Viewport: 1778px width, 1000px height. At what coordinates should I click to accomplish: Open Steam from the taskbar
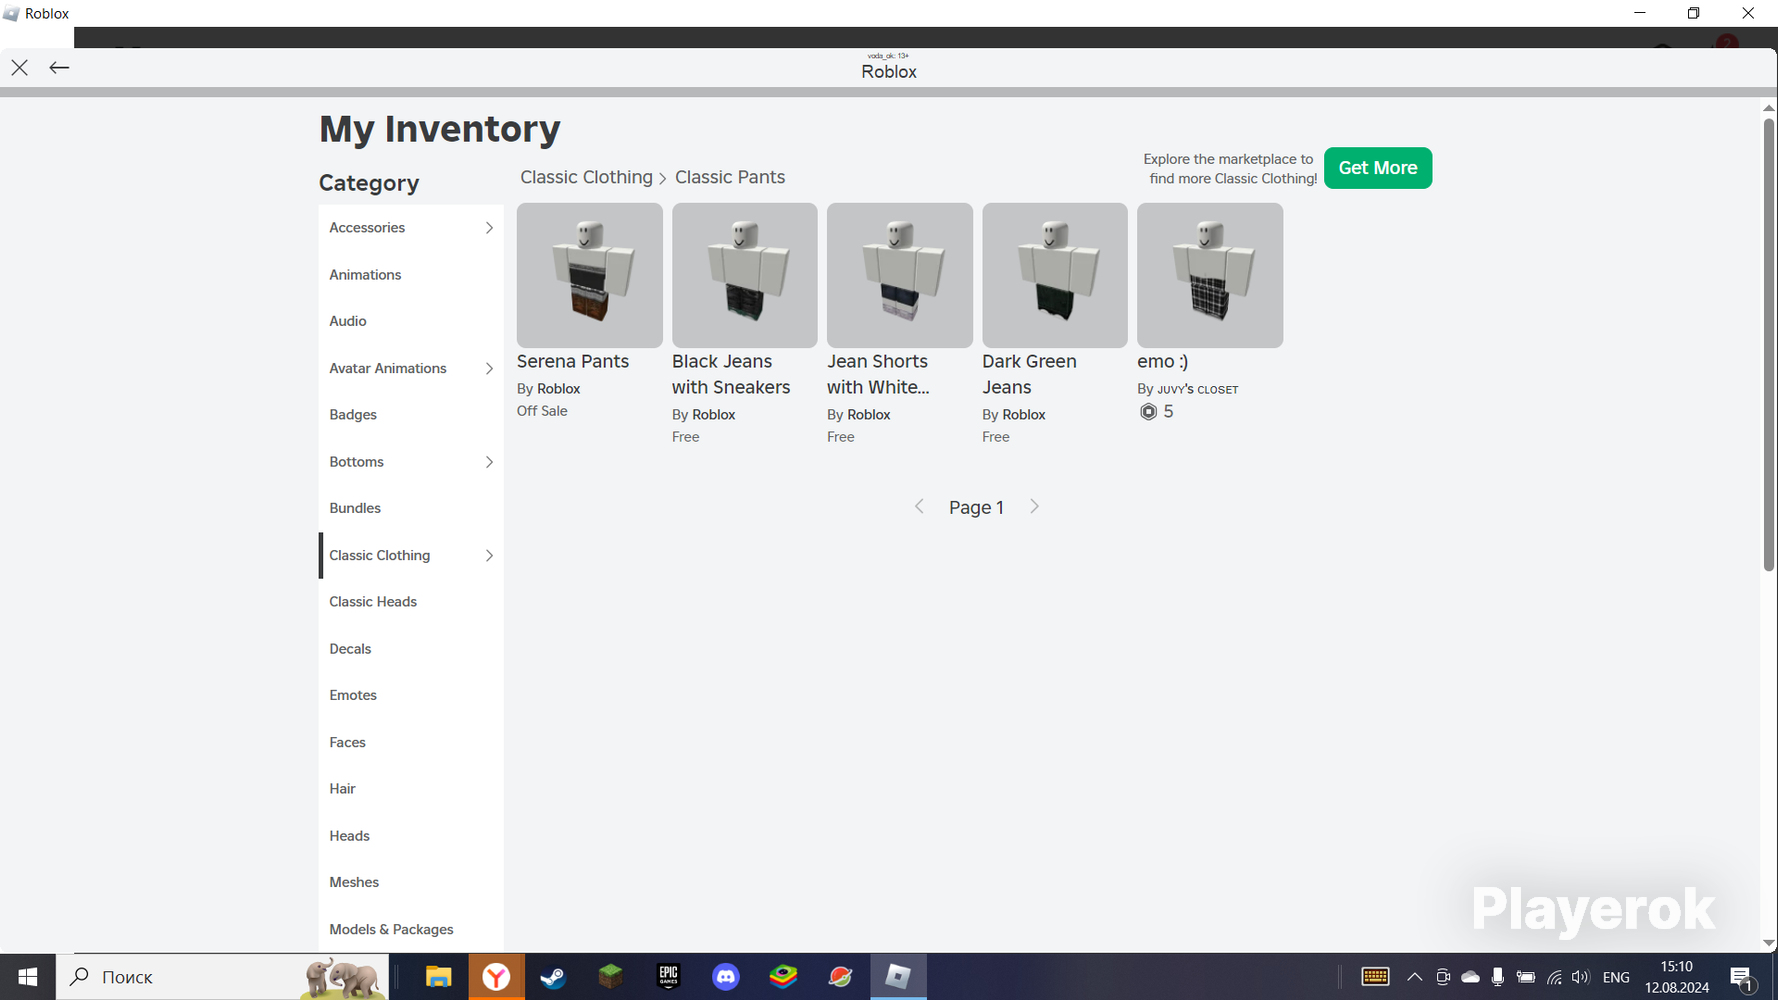tap(553, 977)
